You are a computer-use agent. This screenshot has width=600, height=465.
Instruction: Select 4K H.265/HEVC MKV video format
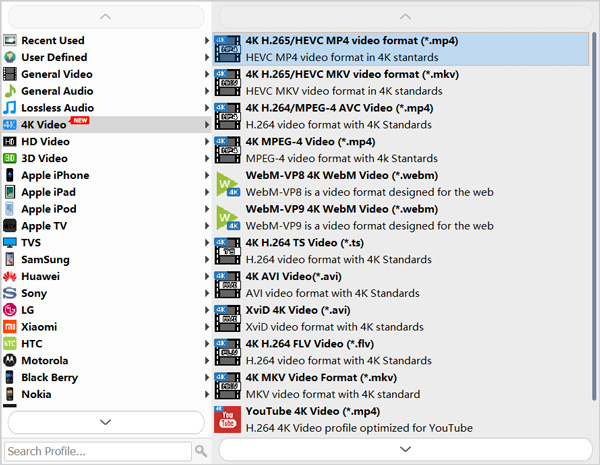401,82
